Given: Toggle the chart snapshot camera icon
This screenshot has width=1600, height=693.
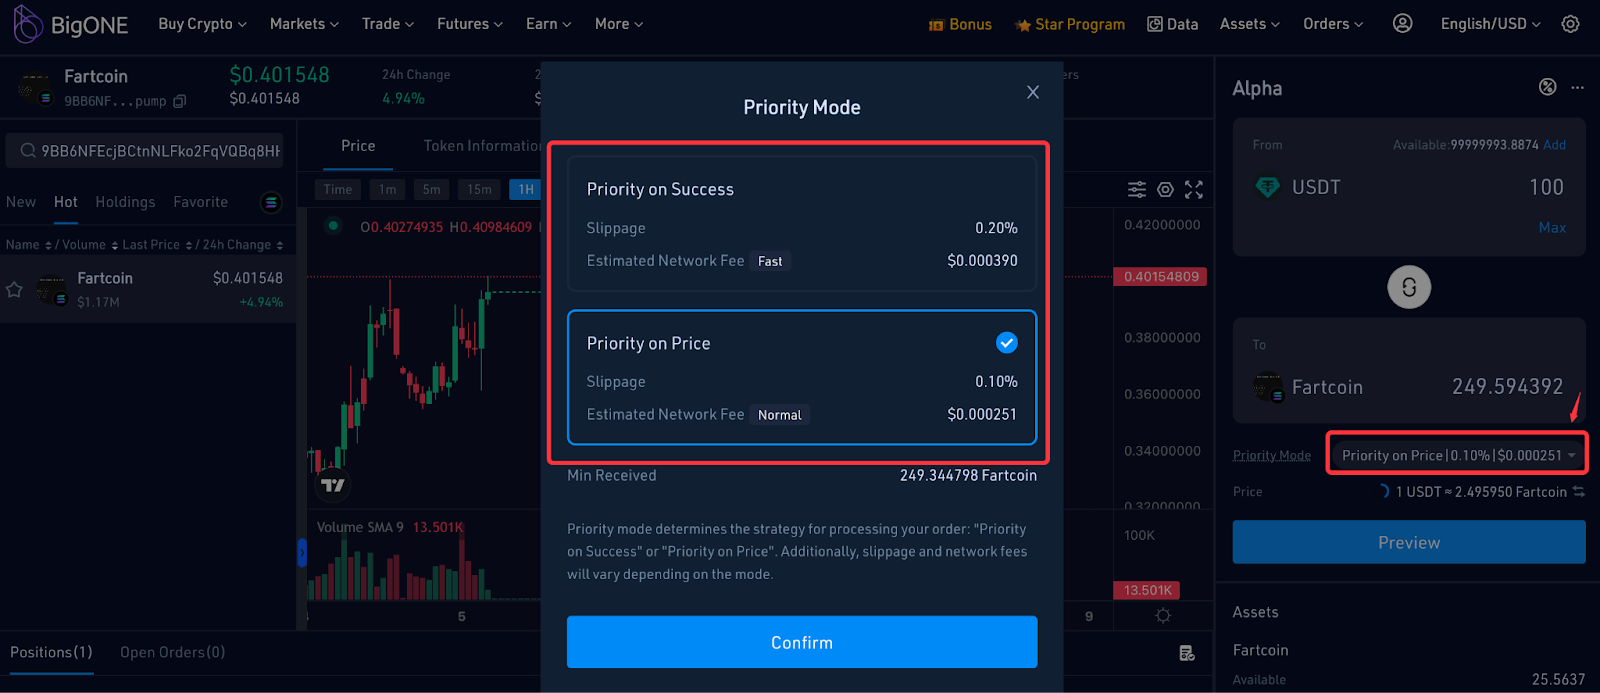Looking at the screenshot, I should coord(1165,189).
